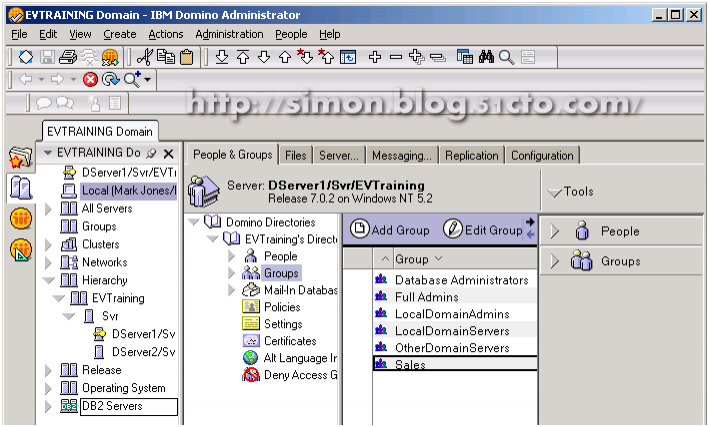Switch to the Files tab
Viewport: 709px width, 427px height.
(x=296, y=155)
